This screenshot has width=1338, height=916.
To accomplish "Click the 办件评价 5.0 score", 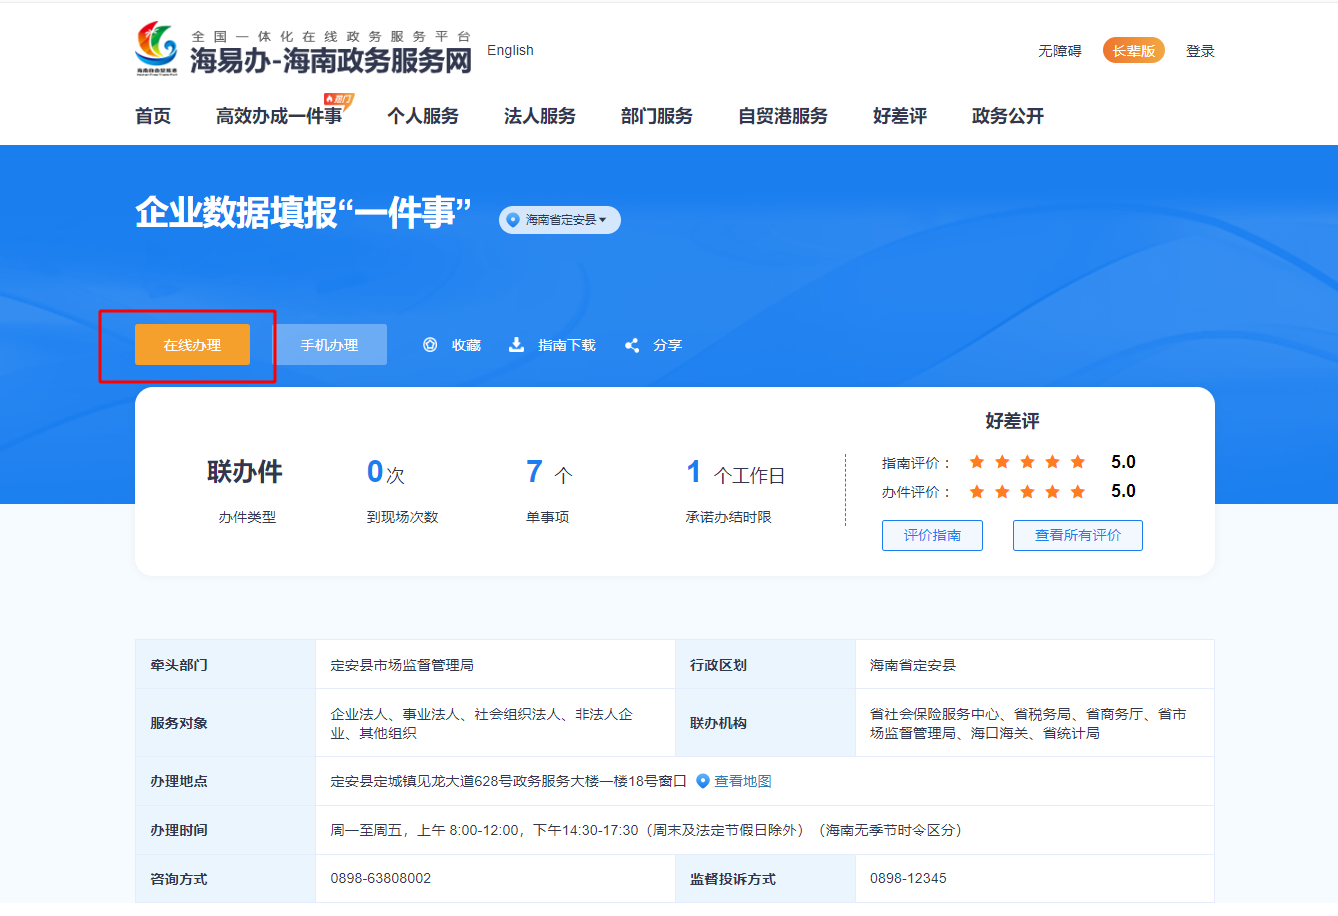I will pos(1123,491).
